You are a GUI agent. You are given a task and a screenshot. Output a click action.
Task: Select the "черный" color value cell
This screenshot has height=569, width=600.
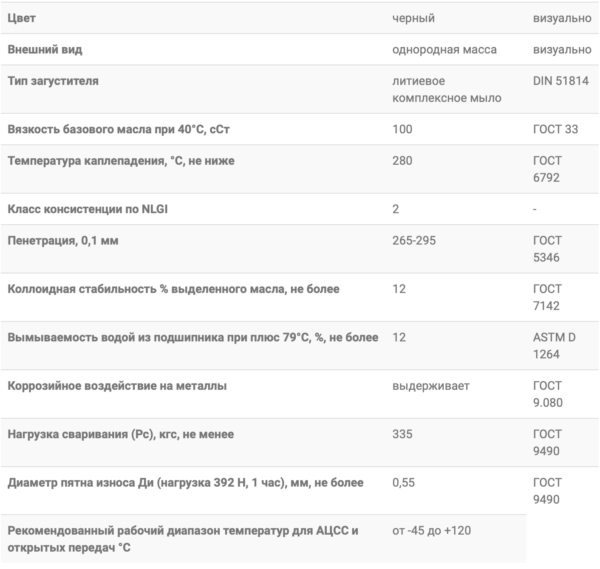[x=415, y=19]
